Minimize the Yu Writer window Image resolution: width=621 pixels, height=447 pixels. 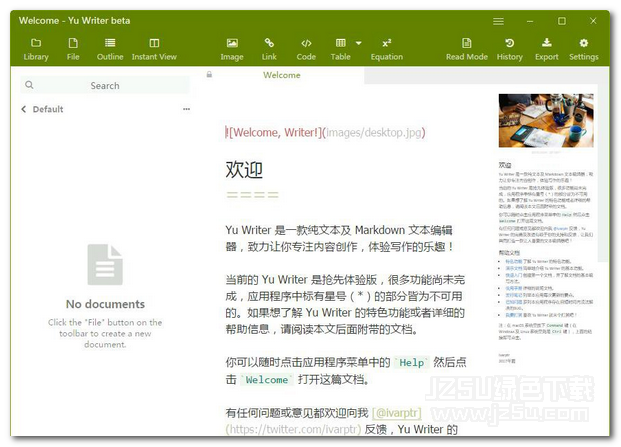pos(530,21)
